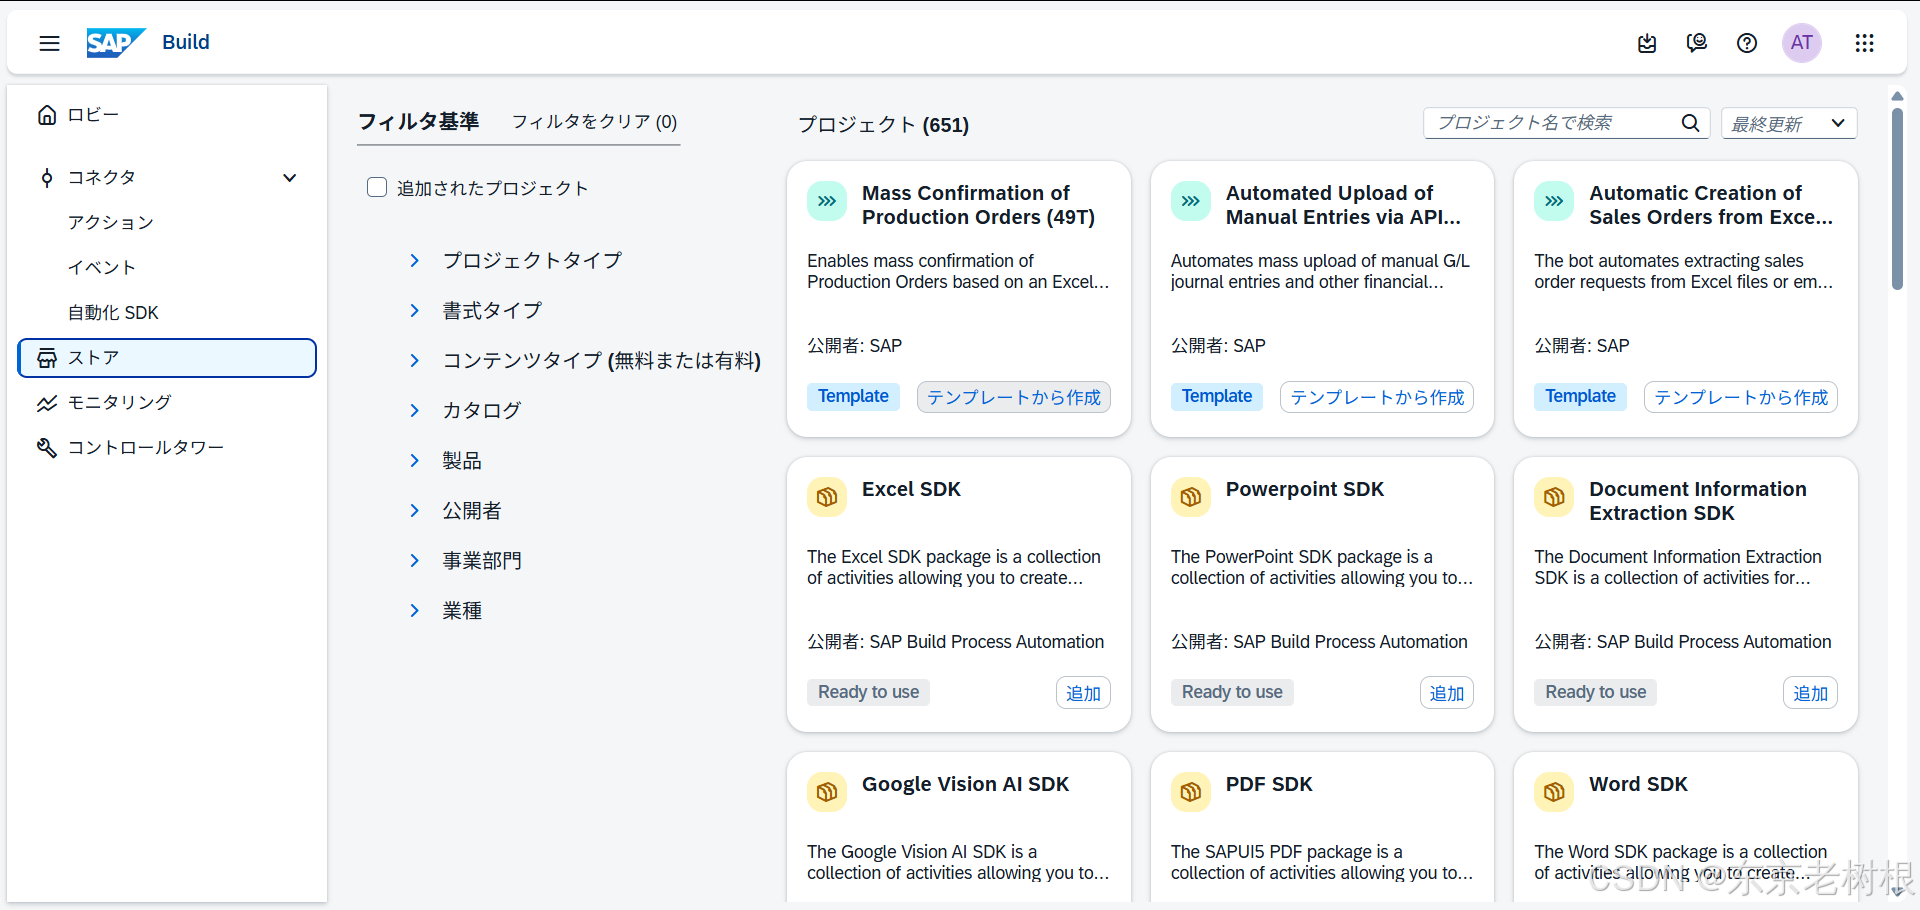1920x910 pixels.
Task: Open the Excel SDK card title
Action: 911,489
